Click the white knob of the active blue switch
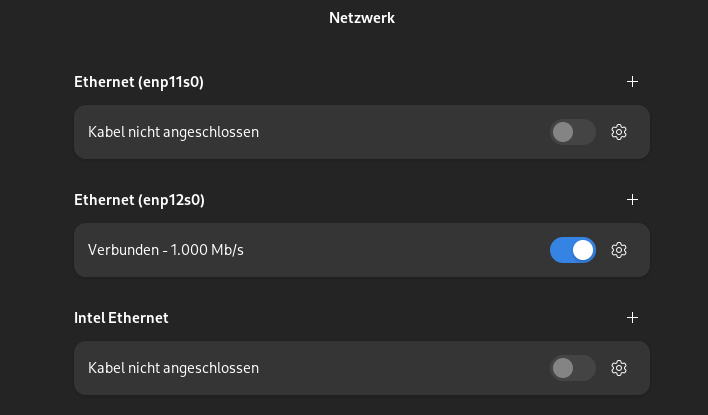This screenshot has width=708, height=415. coord(583,250)
